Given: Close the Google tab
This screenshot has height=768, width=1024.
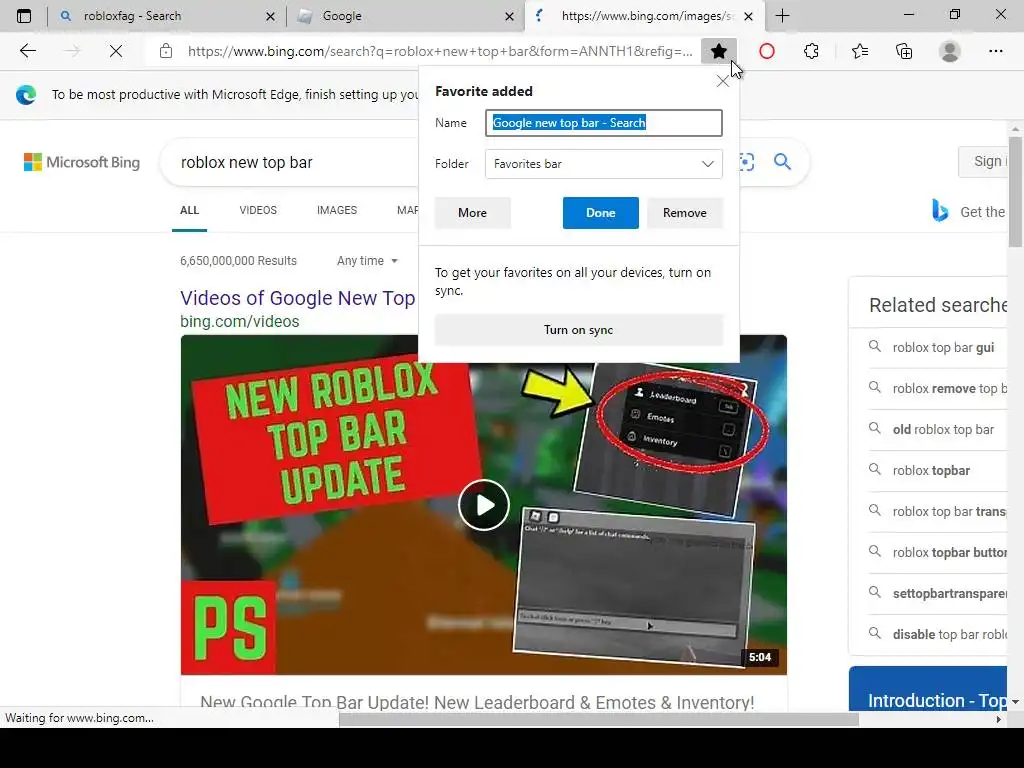Looking at the screenshot, I should click(509, 16).
